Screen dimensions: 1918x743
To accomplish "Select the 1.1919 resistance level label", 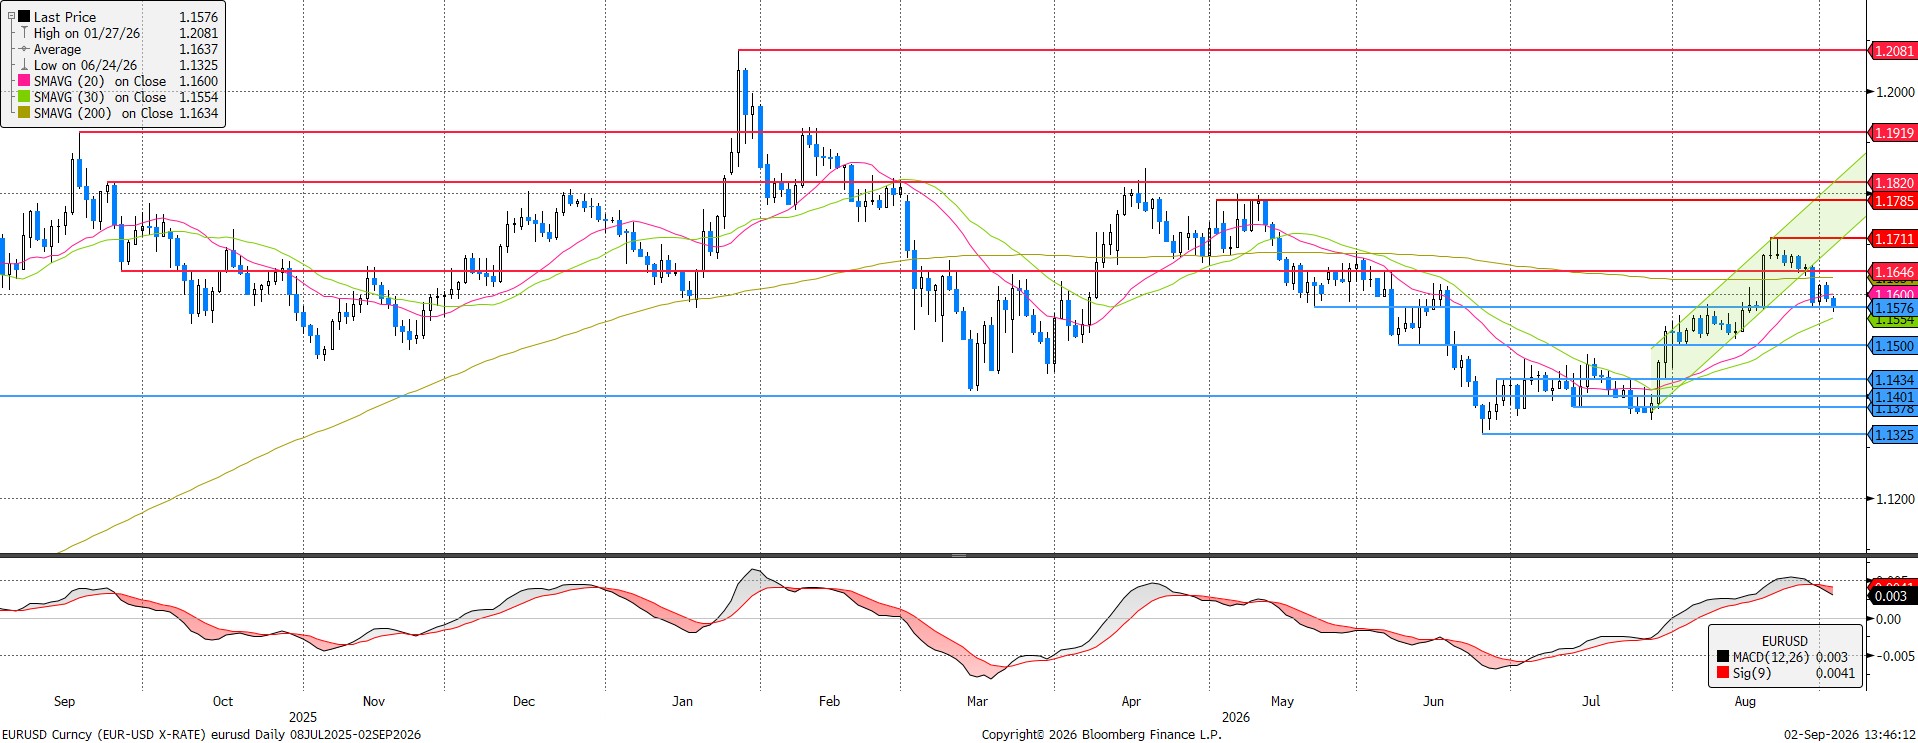I will click(x=1893, y=133).
